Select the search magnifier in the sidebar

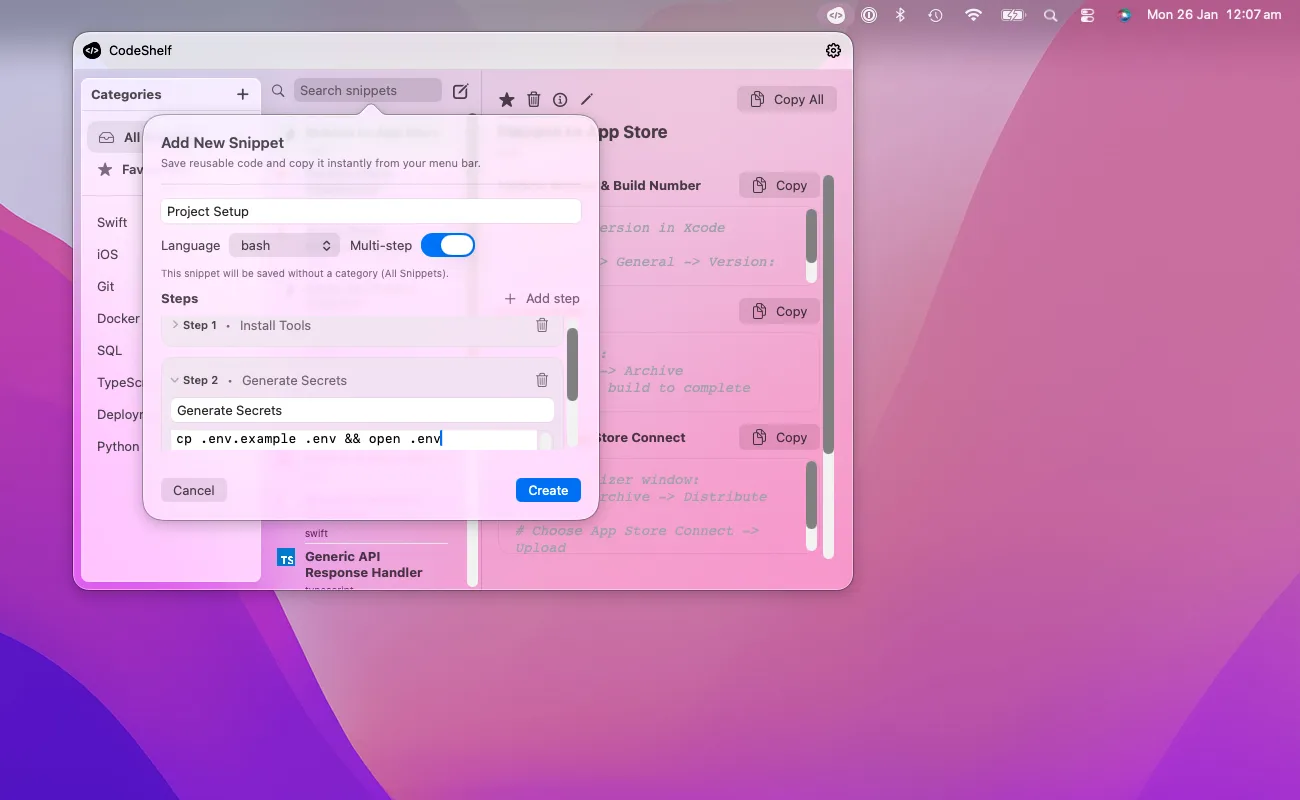pos(277,91)
